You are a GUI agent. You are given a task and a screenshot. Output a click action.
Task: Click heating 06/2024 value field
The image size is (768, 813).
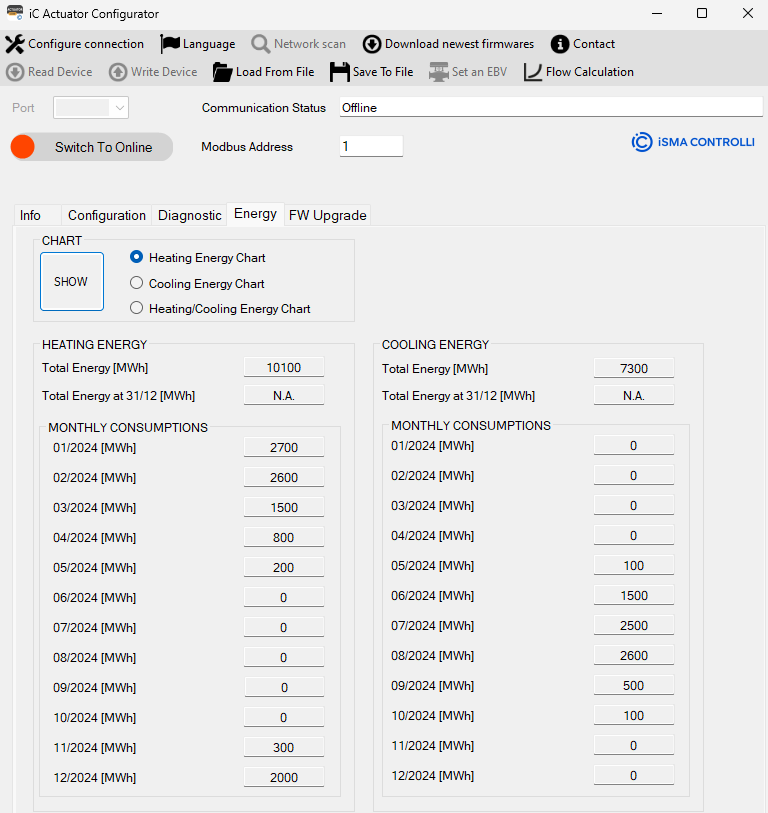(x=284, y=597)
